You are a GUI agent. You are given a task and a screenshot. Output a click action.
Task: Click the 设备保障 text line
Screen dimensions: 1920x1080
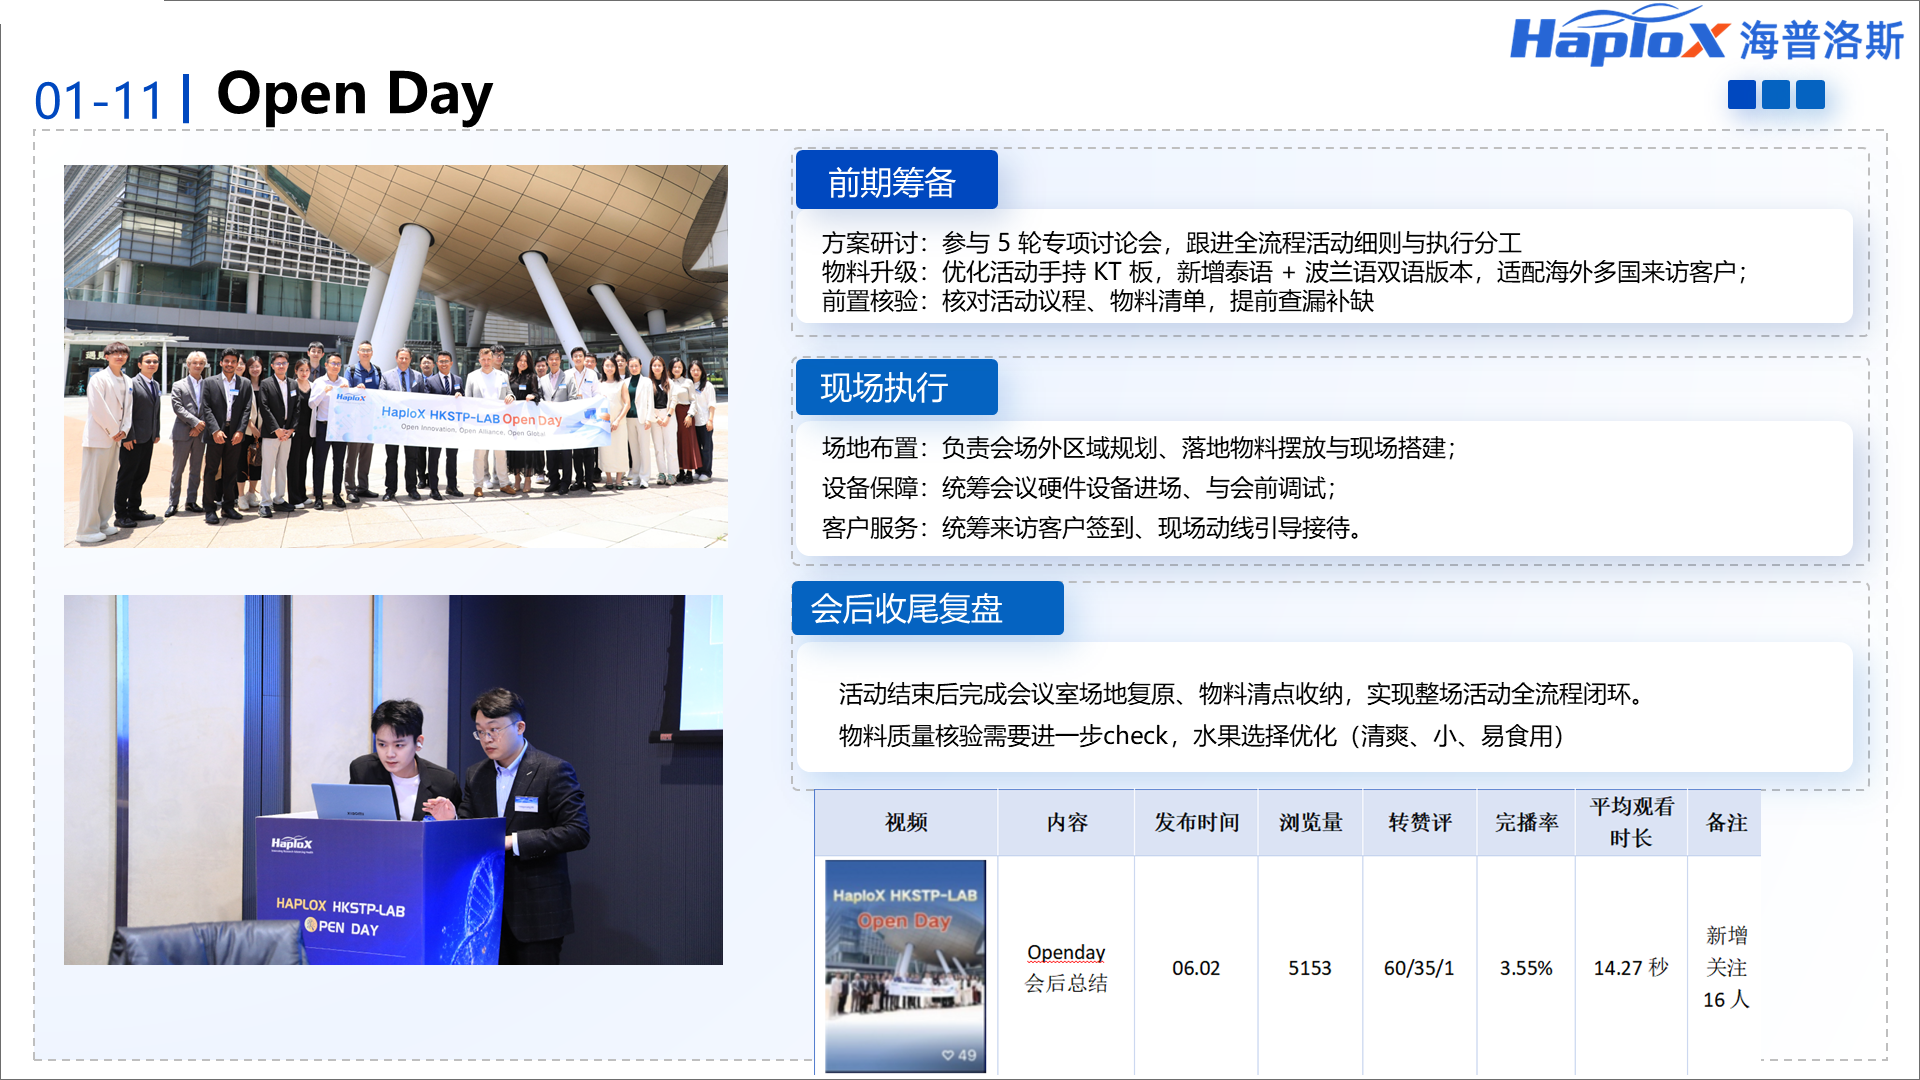[x=1079, y=488]
